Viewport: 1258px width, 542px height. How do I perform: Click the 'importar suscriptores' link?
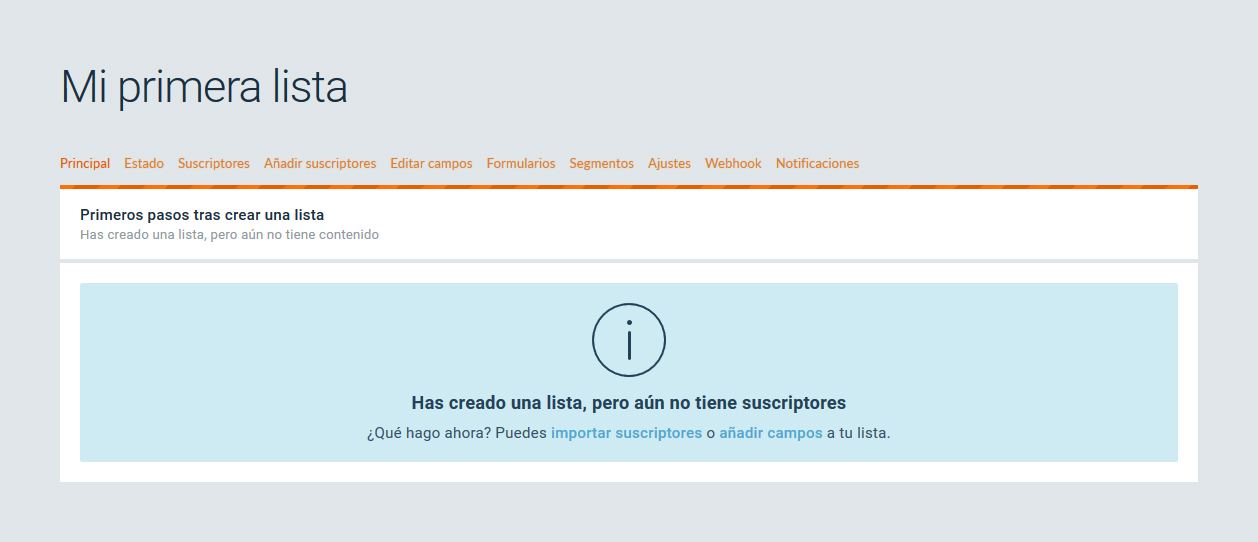tap(626, 433)
